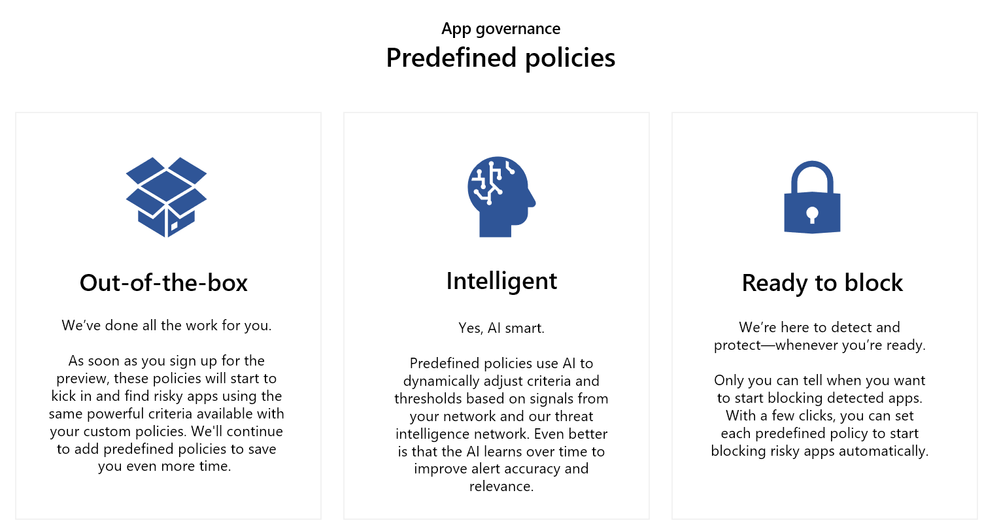Image resolution: width=999 pixels, height=531 pixels.
Task: Select the Out-of-the-box heading
Action: [164, 283]
